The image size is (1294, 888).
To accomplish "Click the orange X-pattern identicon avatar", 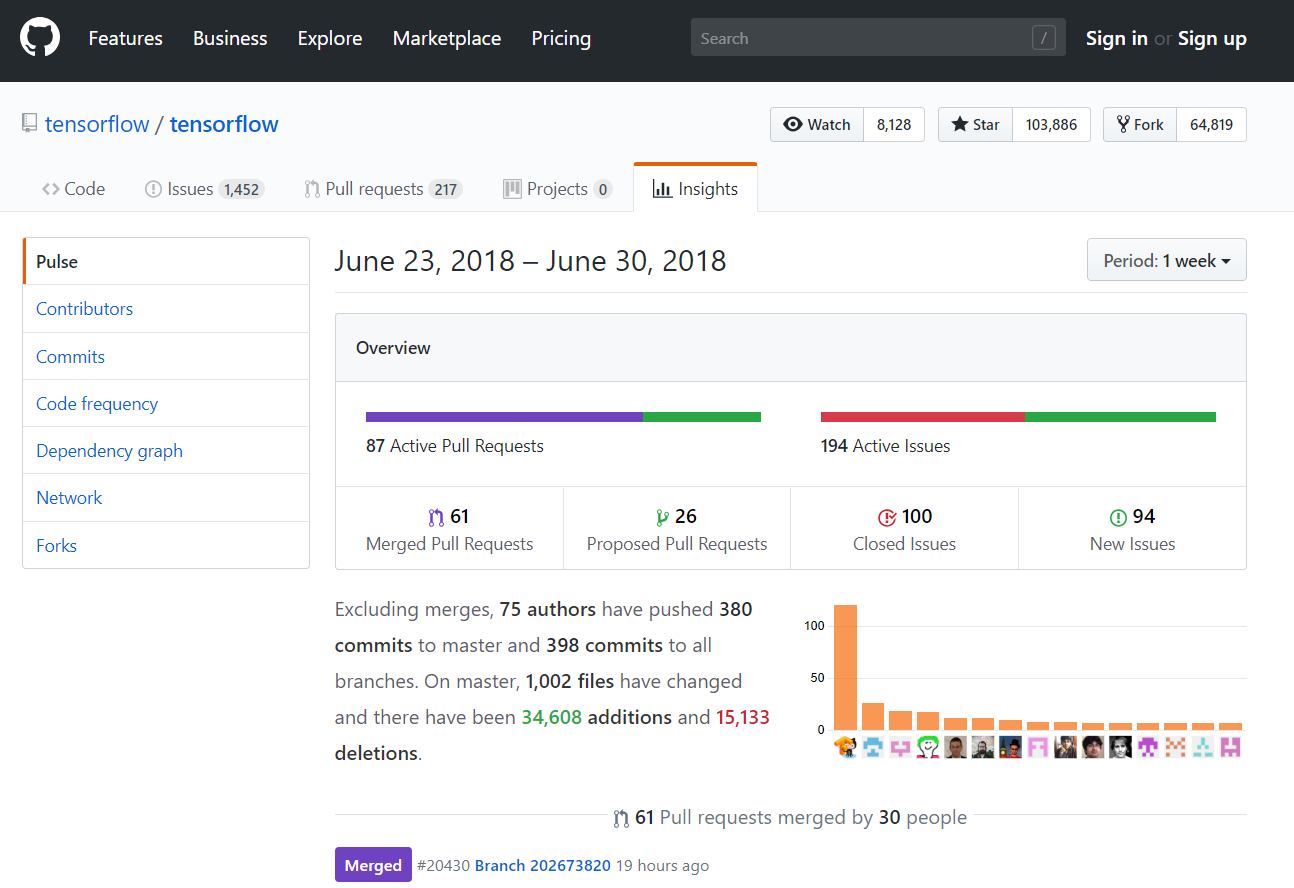I will [1176, 746].
